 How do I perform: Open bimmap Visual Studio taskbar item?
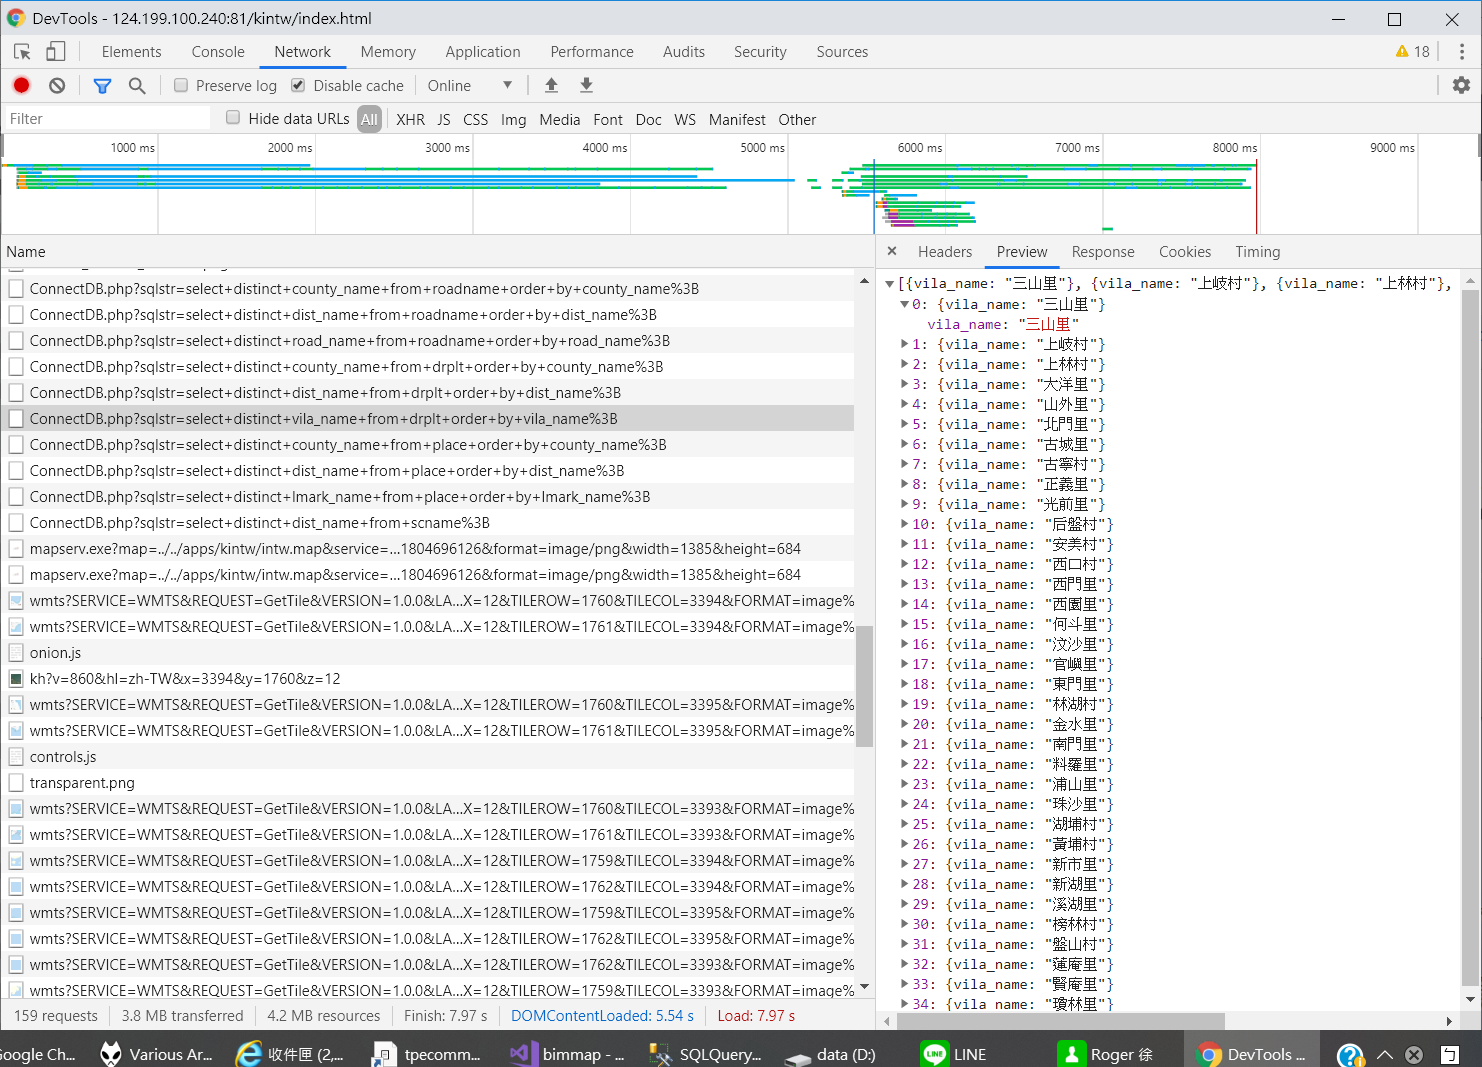567,1054
